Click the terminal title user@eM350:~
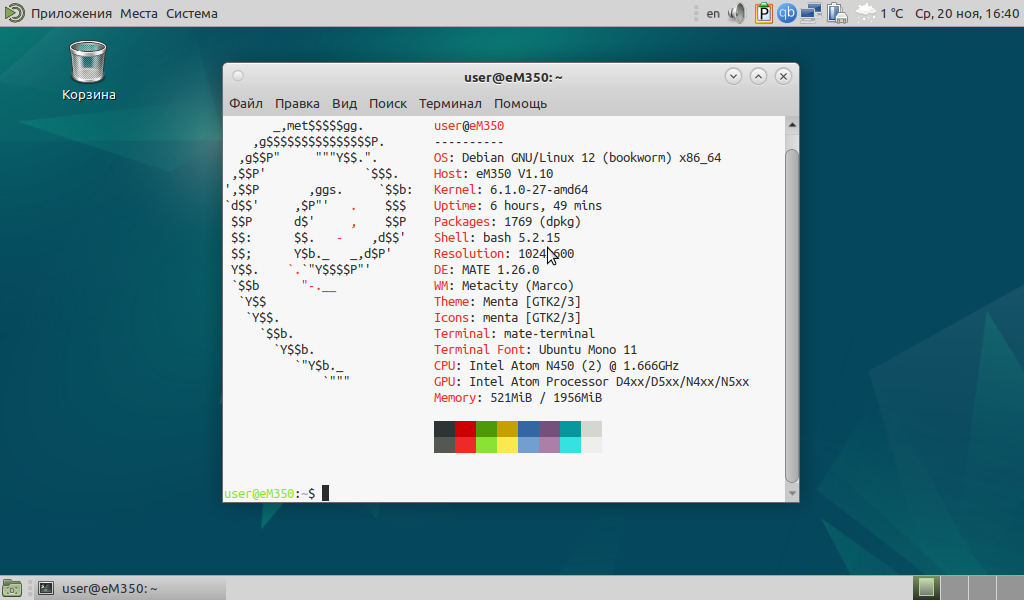Image resolution: width=1024 pixels, height=600 pixels. [x=513, y=77]
